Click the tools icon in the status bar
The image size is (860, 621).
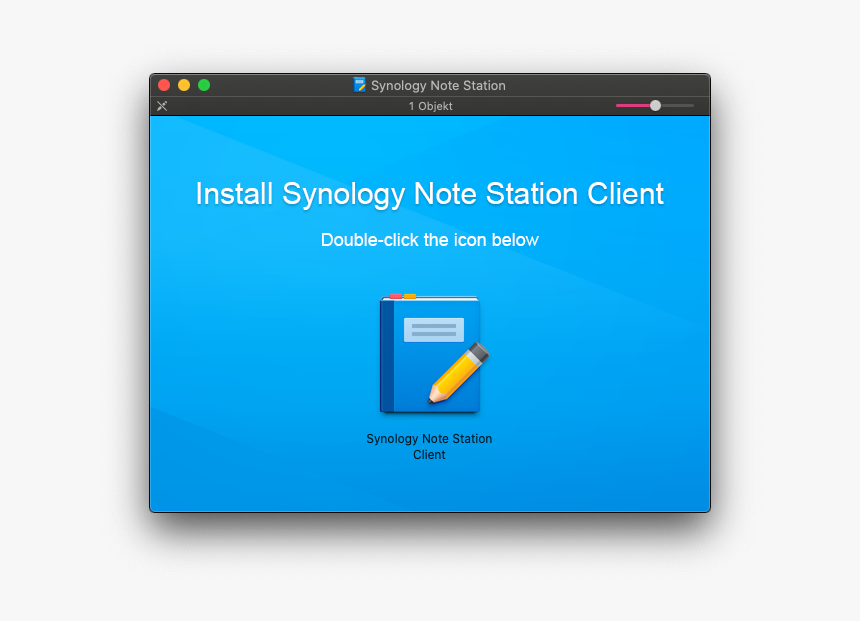[162, 106]
